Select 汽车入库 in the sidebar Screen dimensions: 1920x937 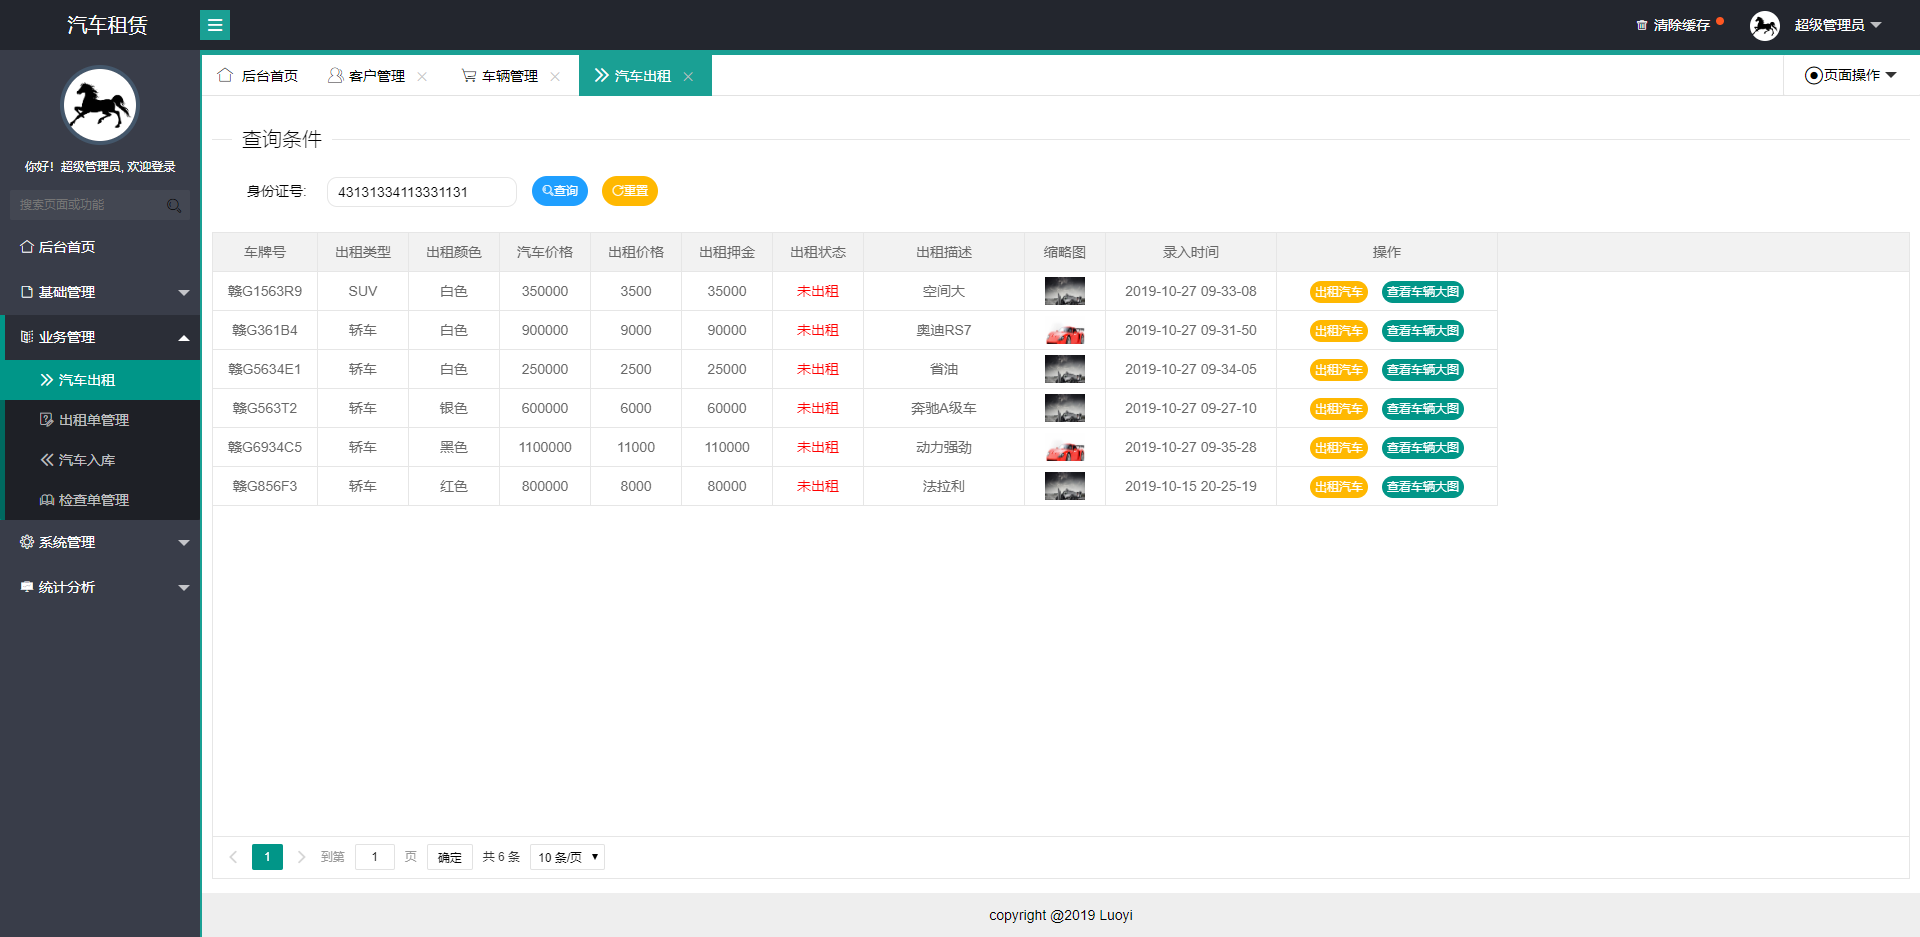[102, 460]
